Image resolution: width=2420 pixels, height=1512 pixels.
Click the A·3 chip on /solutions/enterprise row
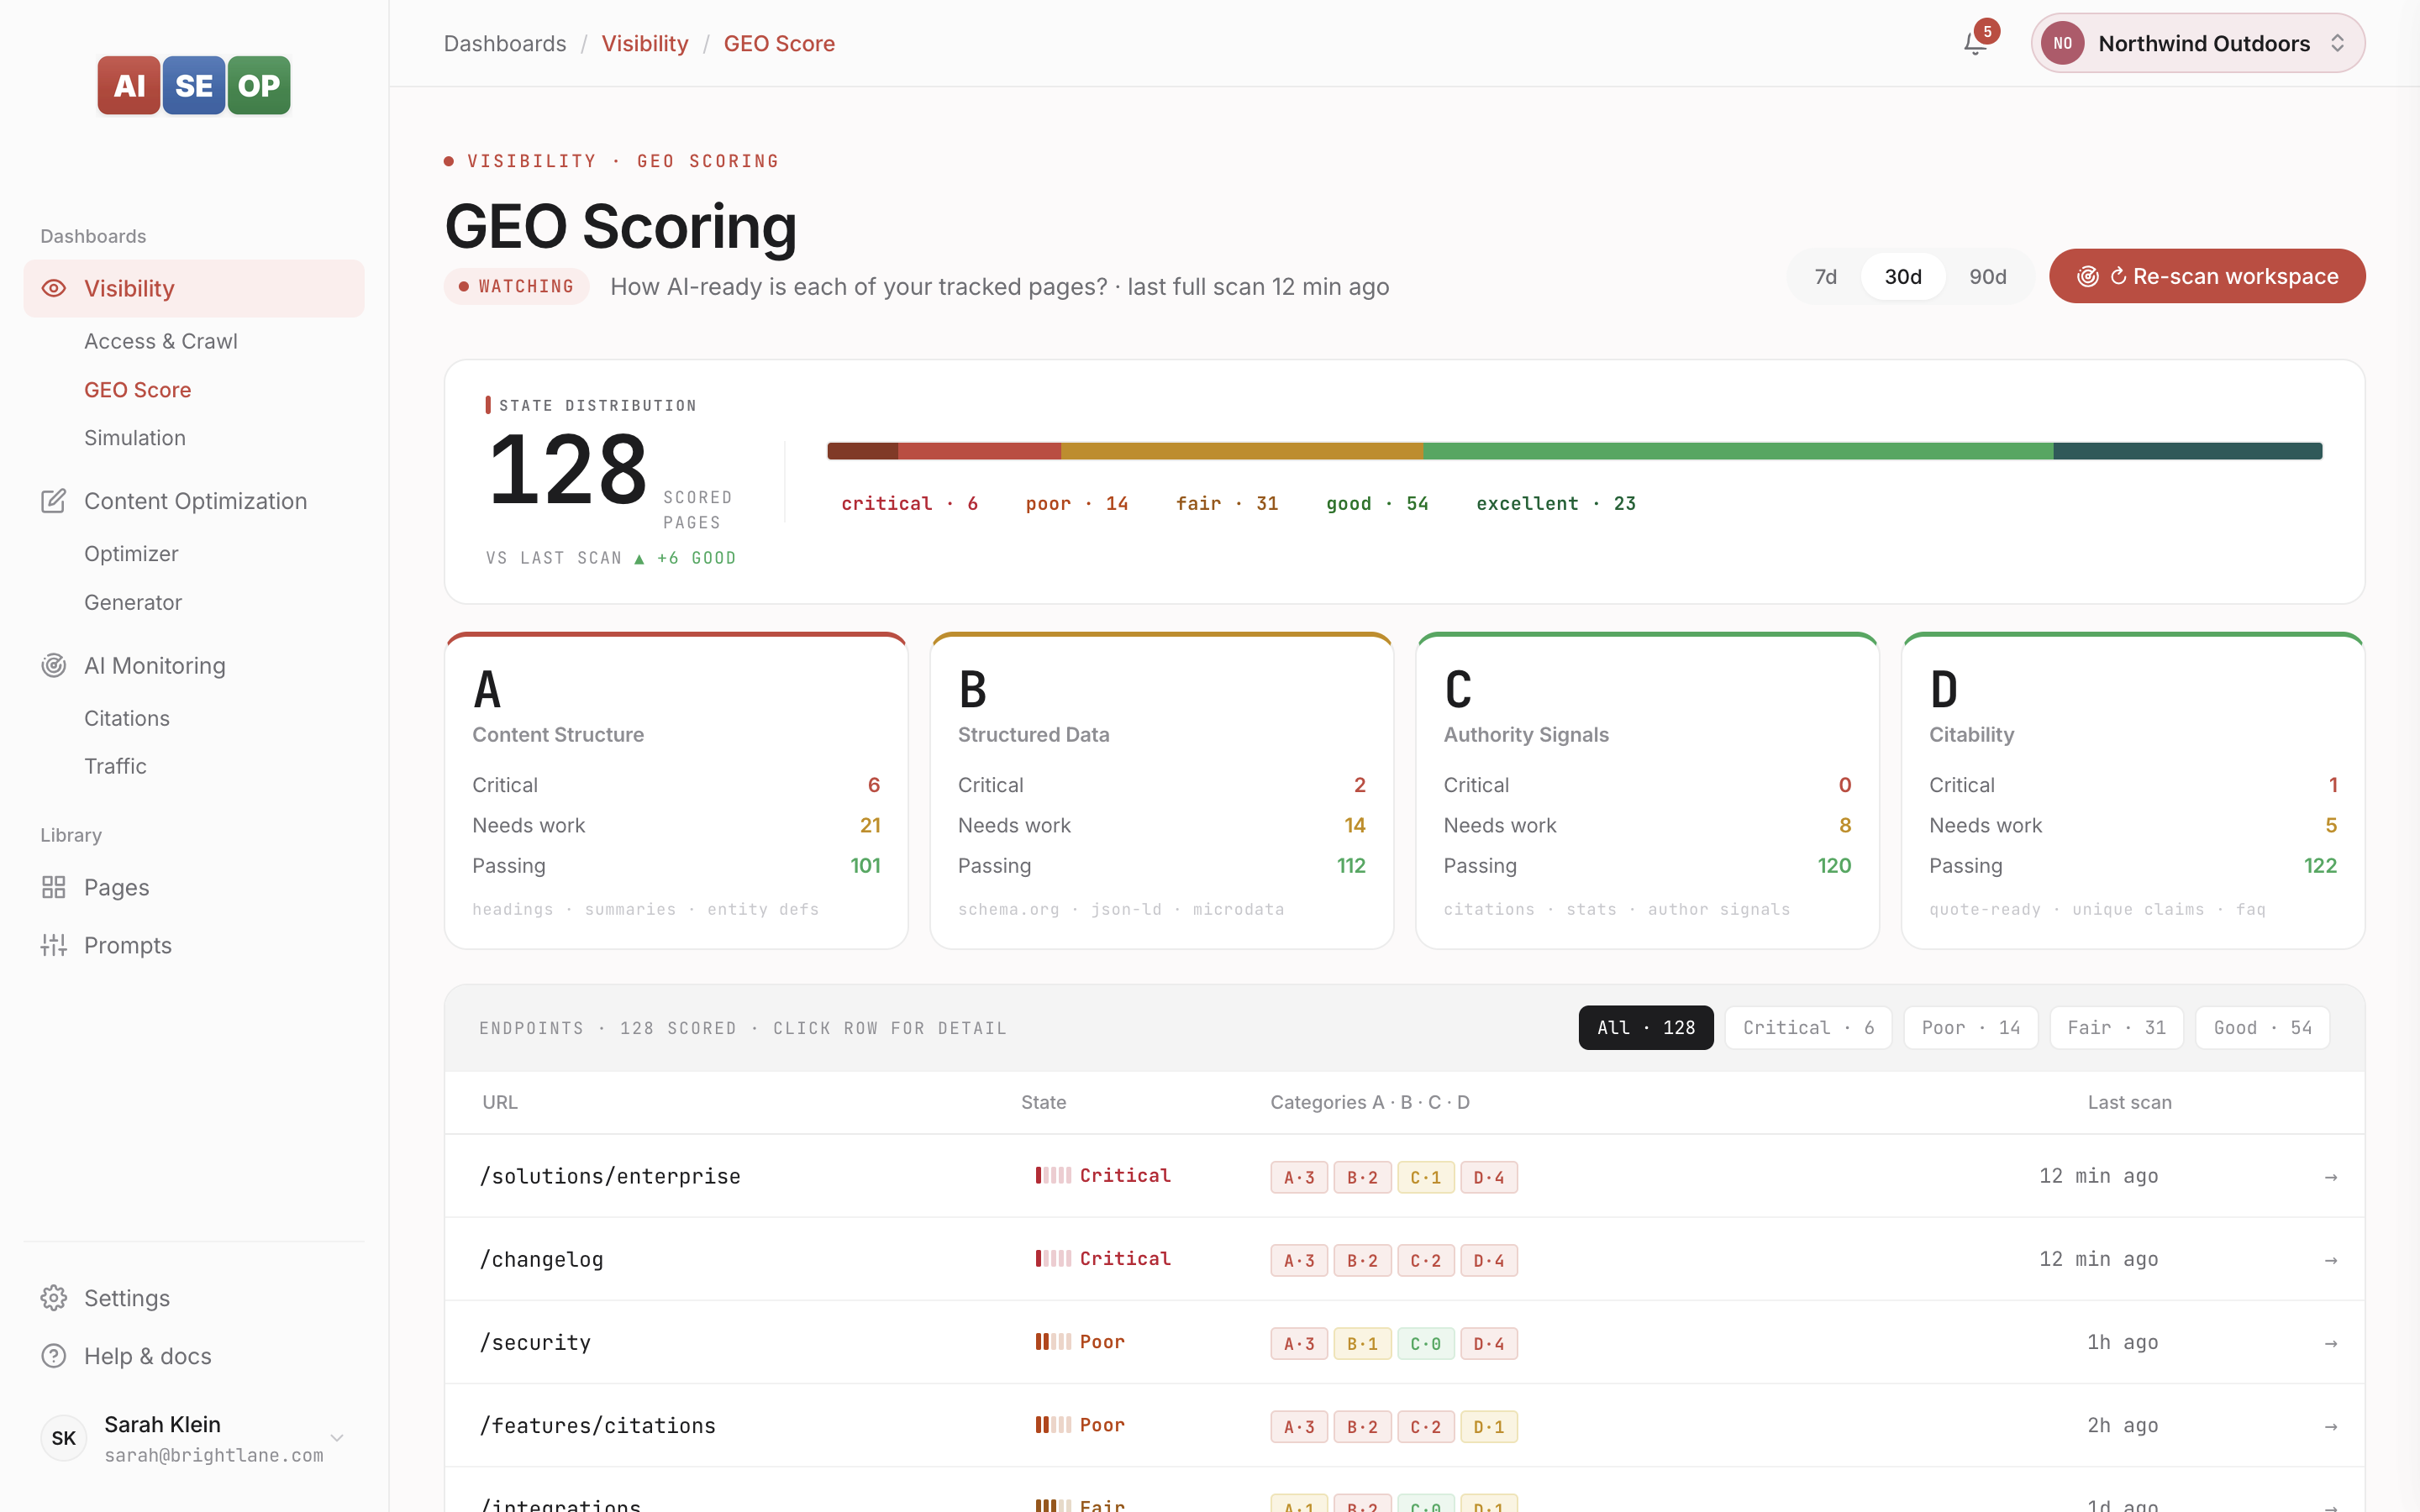click(1299, 1177)
